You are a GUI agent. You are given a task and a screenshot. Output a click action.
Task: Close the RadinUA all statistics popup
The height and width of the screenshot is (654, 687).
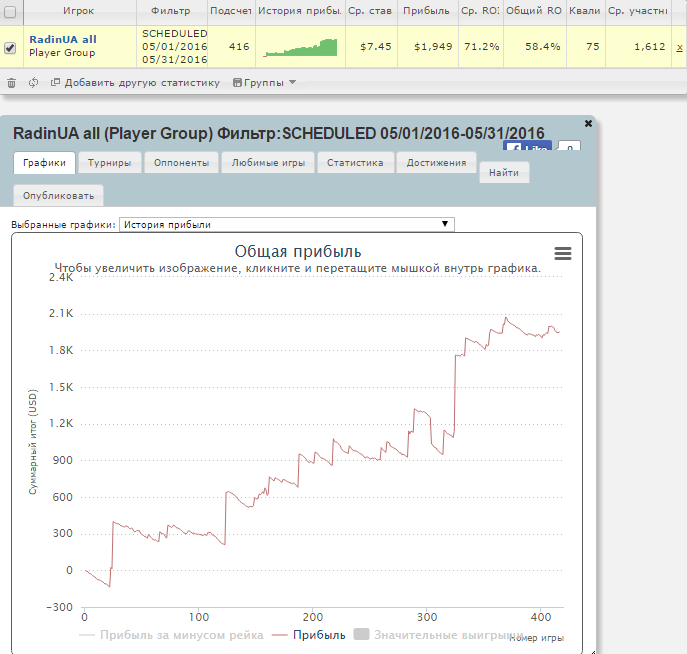tap(588, 123)
